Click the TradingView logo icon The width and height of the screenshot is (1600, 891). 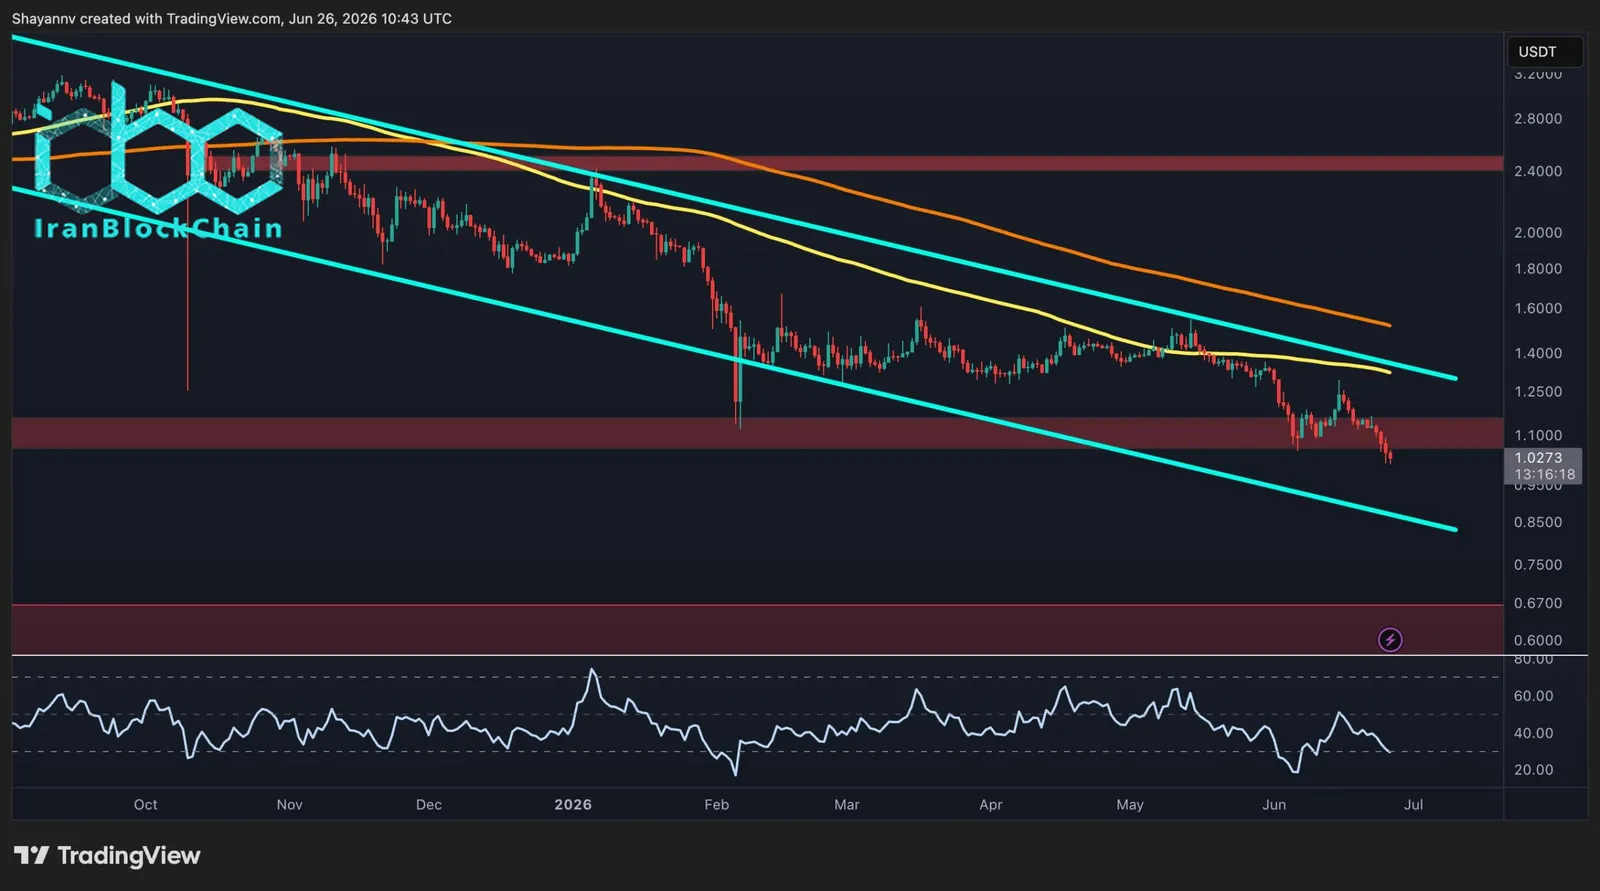coord(31,855)
